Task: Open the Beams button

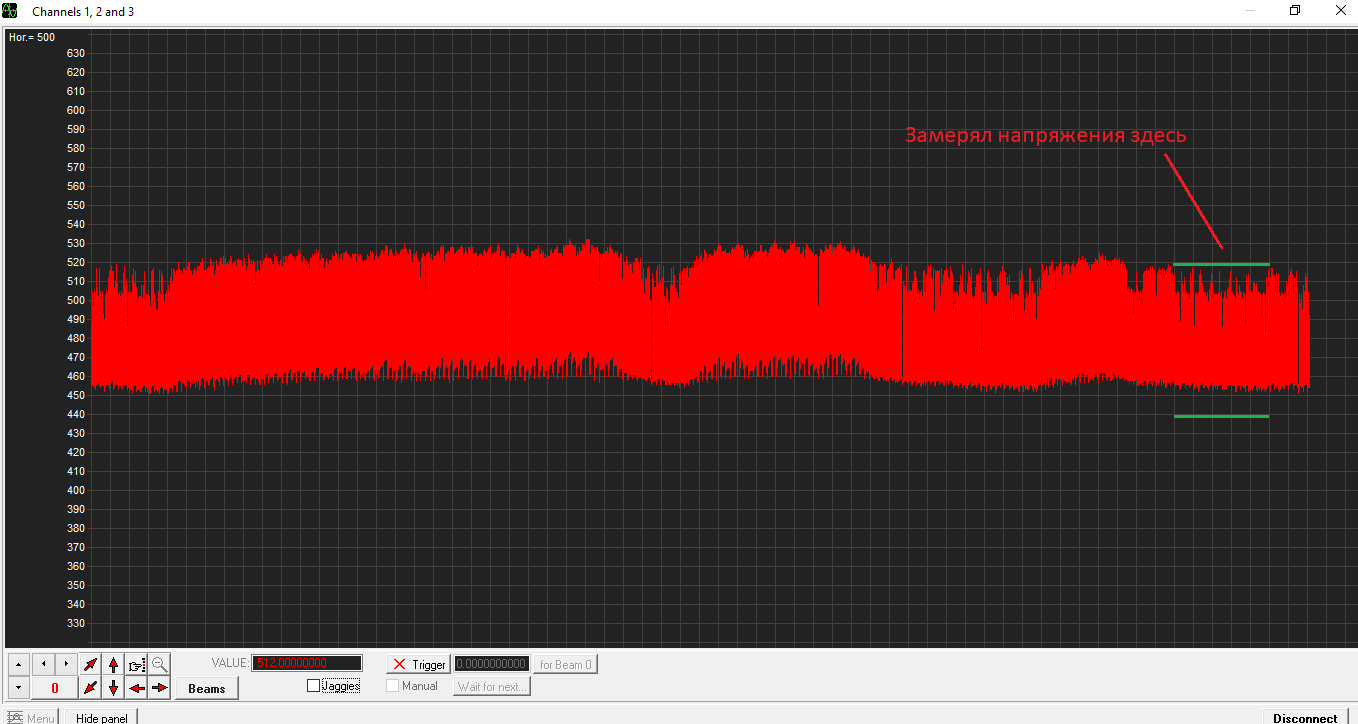Action: pos(207,688)
